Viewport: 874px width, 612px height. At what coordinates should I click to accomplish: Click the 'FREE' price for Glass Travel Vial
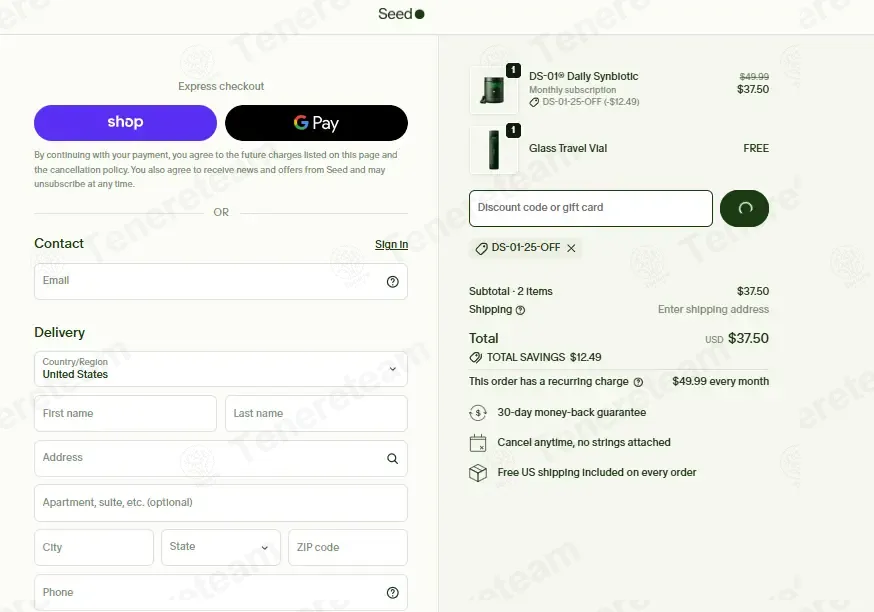[756, 149]
